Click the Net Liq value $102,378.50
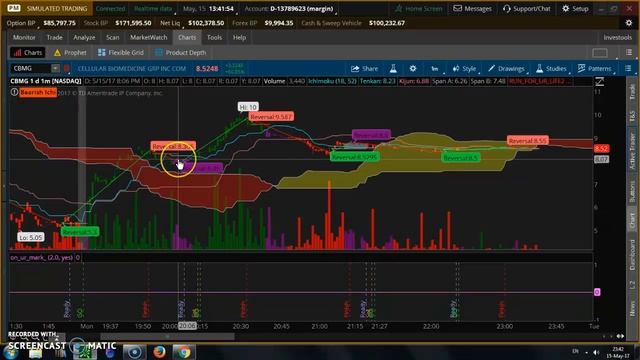This screenshot has height=360, width=640. pyautogui.click(x=206, y=23)
